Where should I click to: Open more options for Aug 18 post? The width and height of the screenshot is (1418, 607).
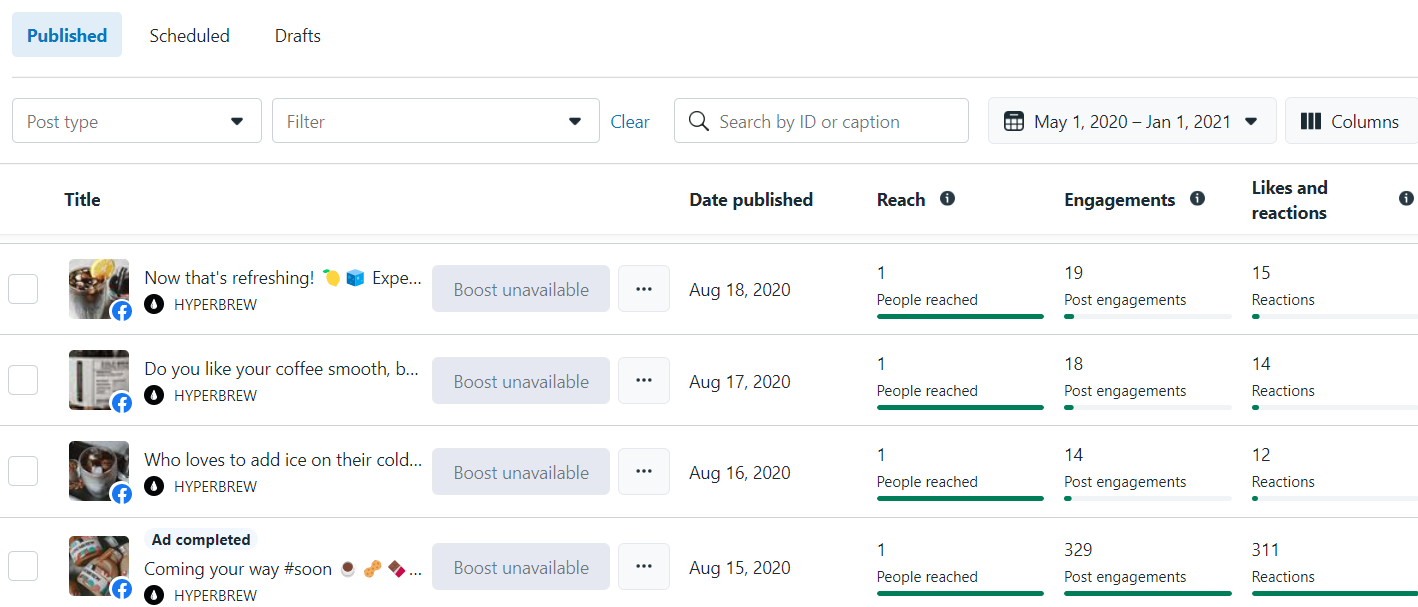[644, 289]
